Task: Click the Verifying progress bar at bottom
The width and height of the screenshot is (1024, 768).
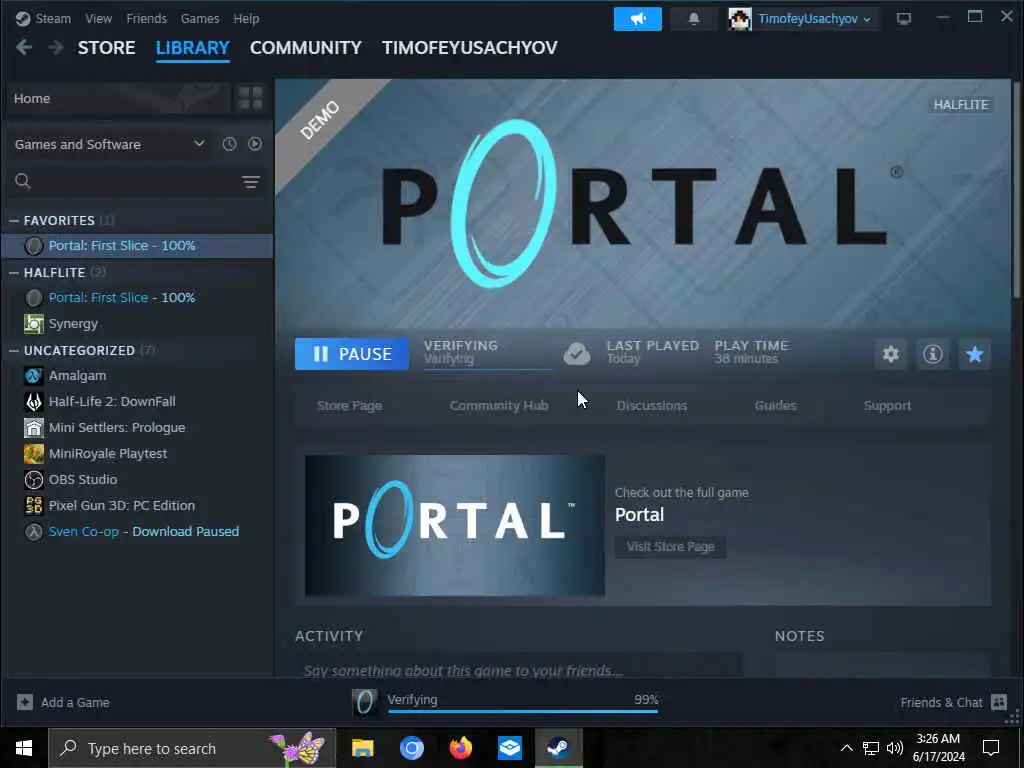Action: 522,711
